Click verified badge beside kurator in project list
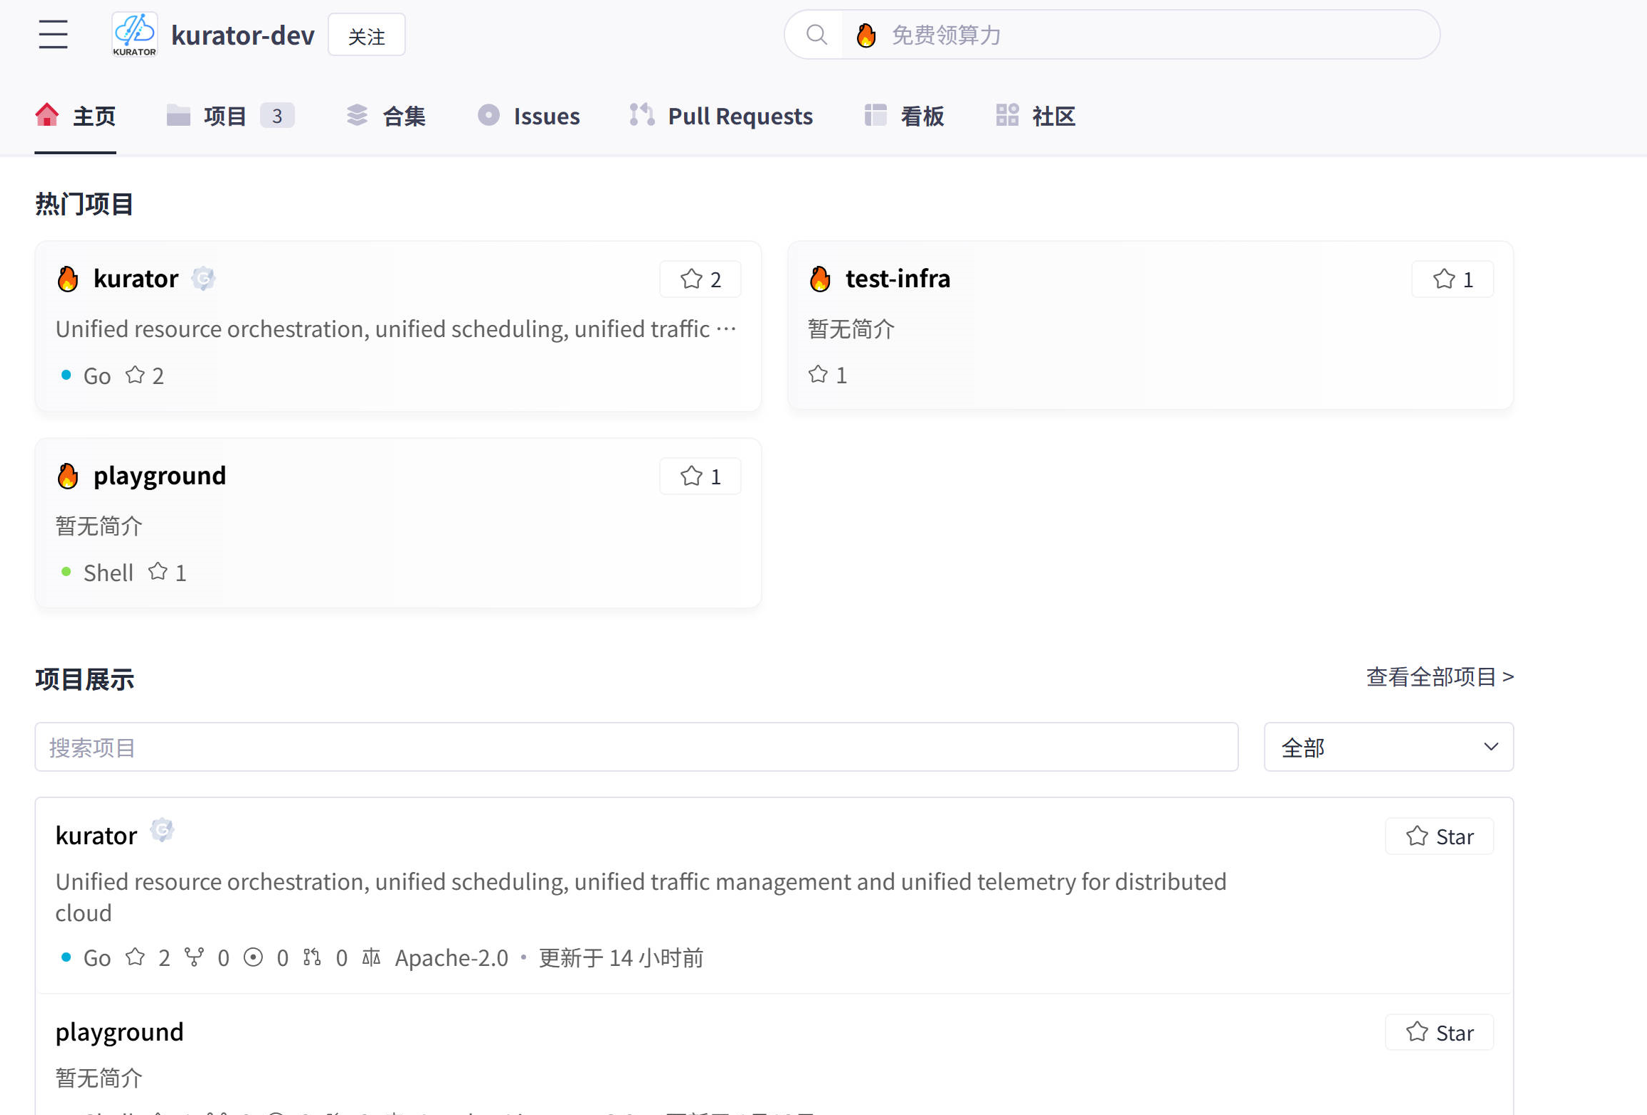The width and height of the screenshot is (1647, 1115). (162, 831)
